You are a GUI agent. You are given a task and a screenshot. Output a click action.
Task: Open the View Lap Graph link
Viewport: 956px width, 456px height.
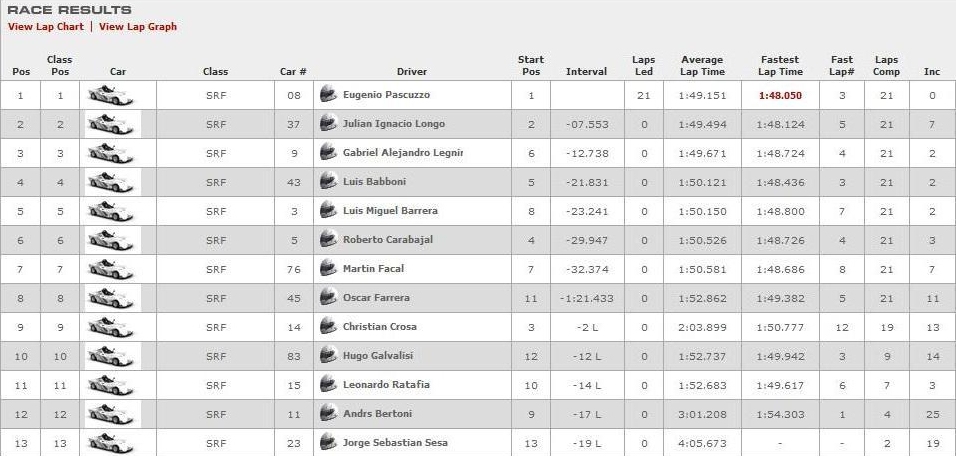click(138, 26)
